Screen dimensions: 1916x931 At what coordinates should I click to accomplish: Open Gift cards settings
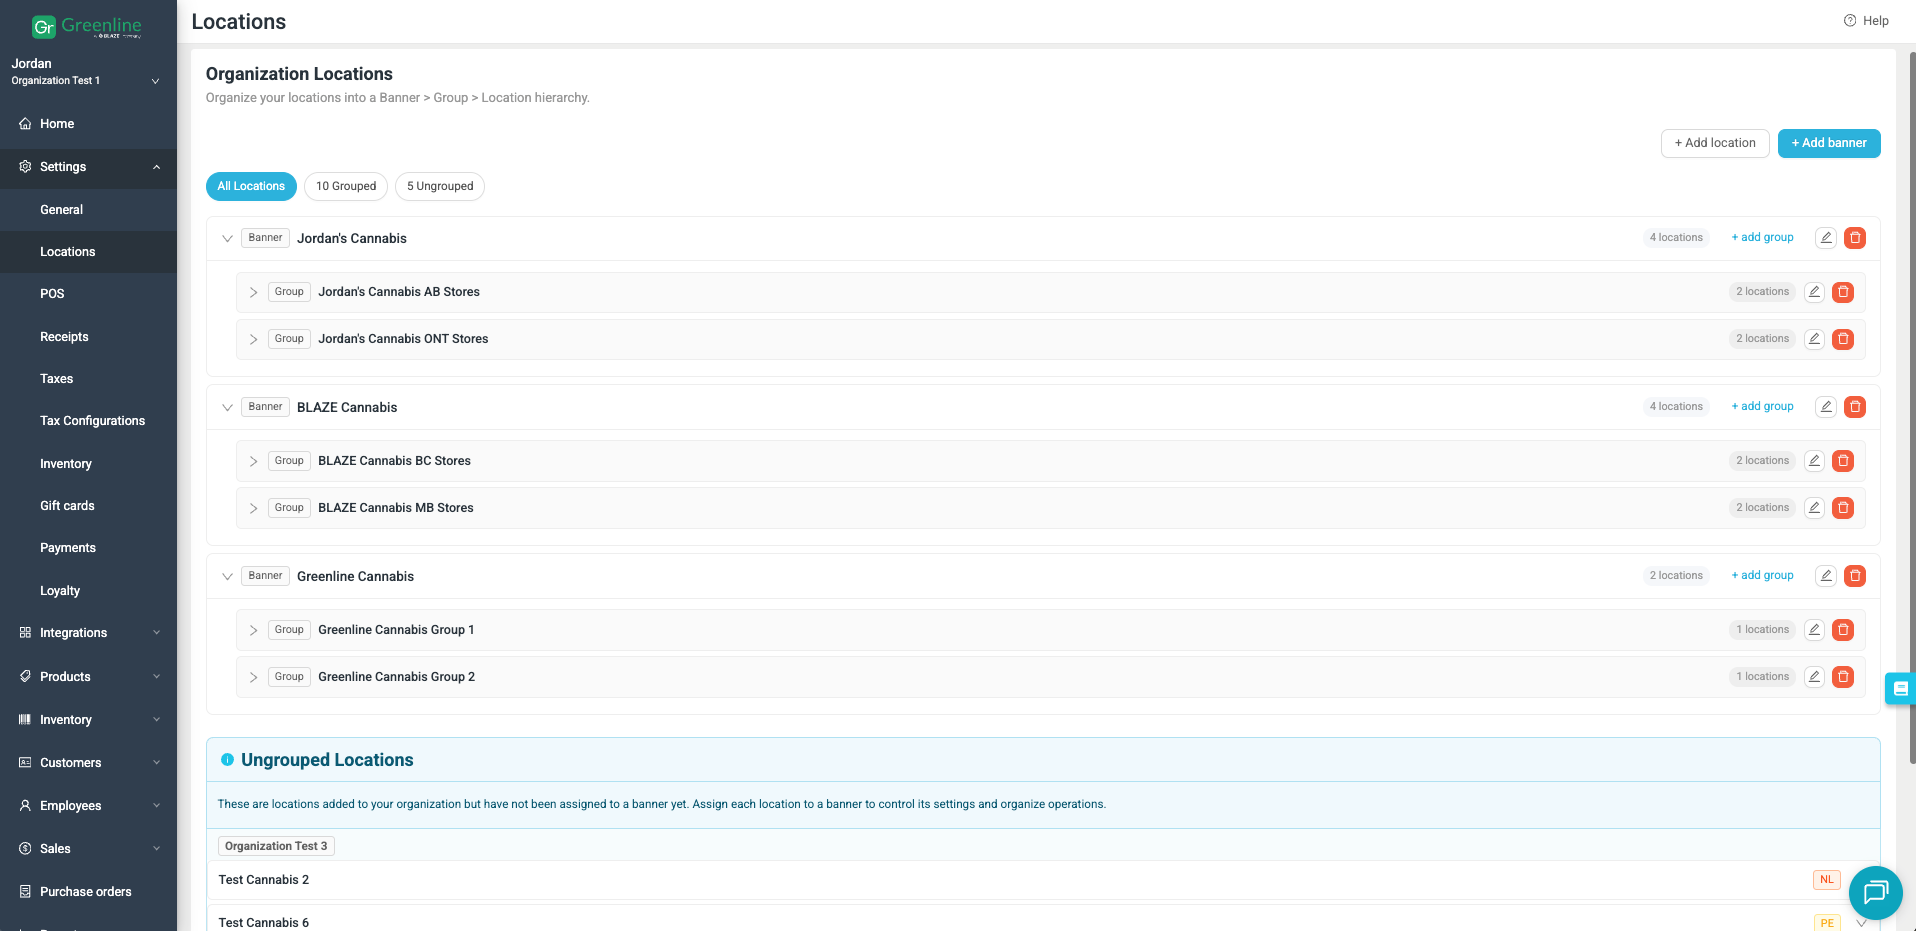point(88,506)
